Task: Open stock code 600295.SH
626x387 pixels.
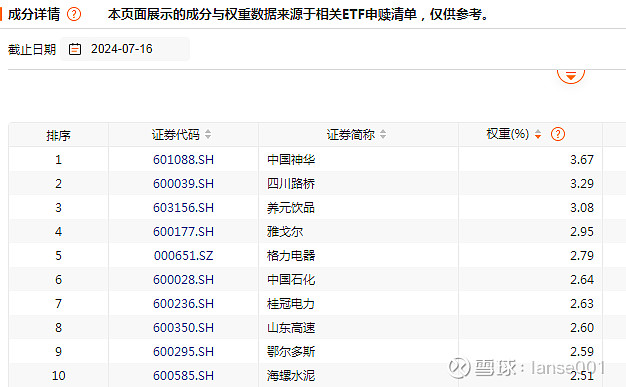Action: [x=183, y=351]
